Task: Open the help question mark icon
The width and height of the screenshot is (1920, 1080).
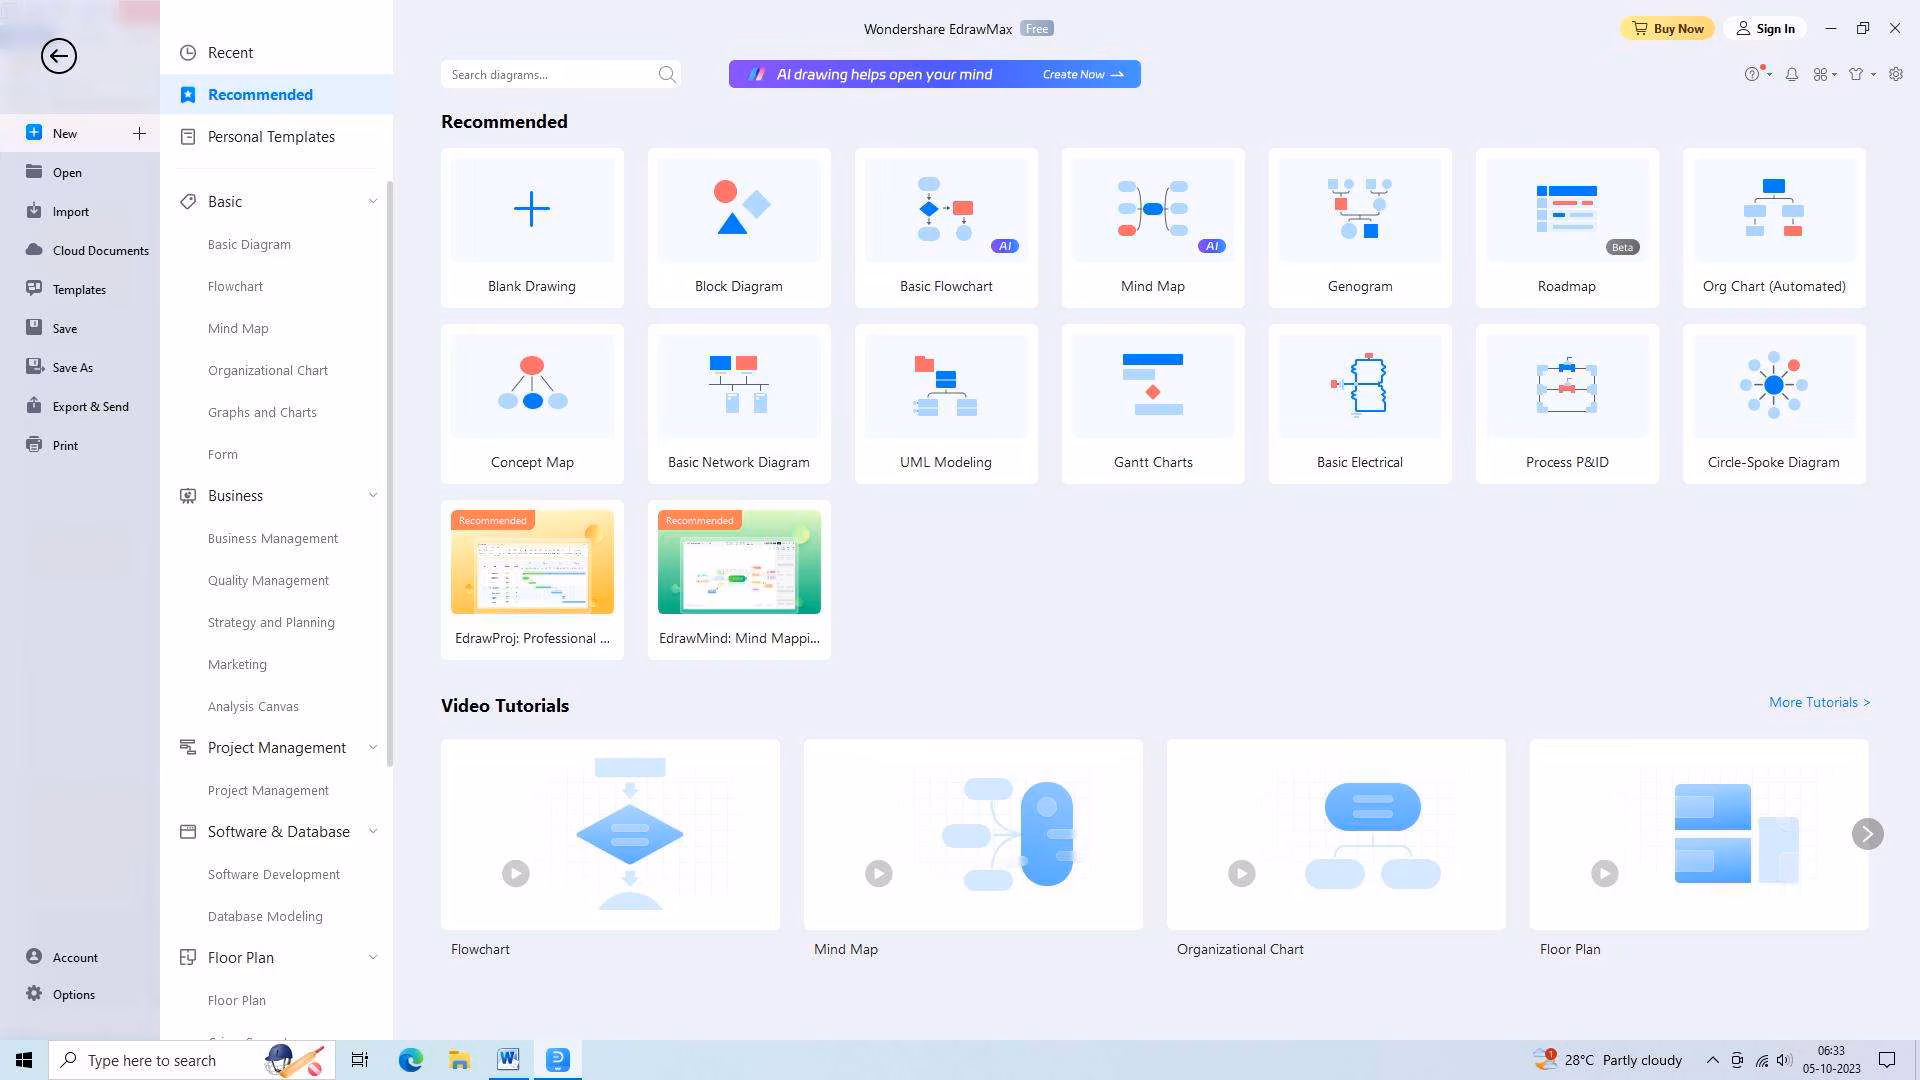Action: [1752, 74]
